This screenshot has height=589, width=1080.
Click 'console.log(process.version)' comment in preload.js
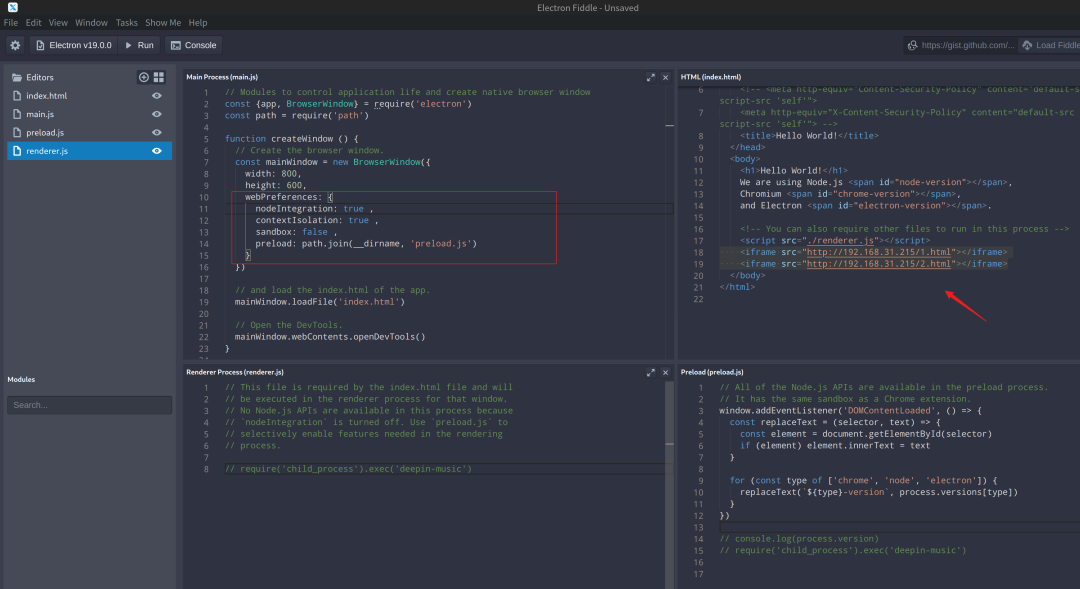click(799, 539)
